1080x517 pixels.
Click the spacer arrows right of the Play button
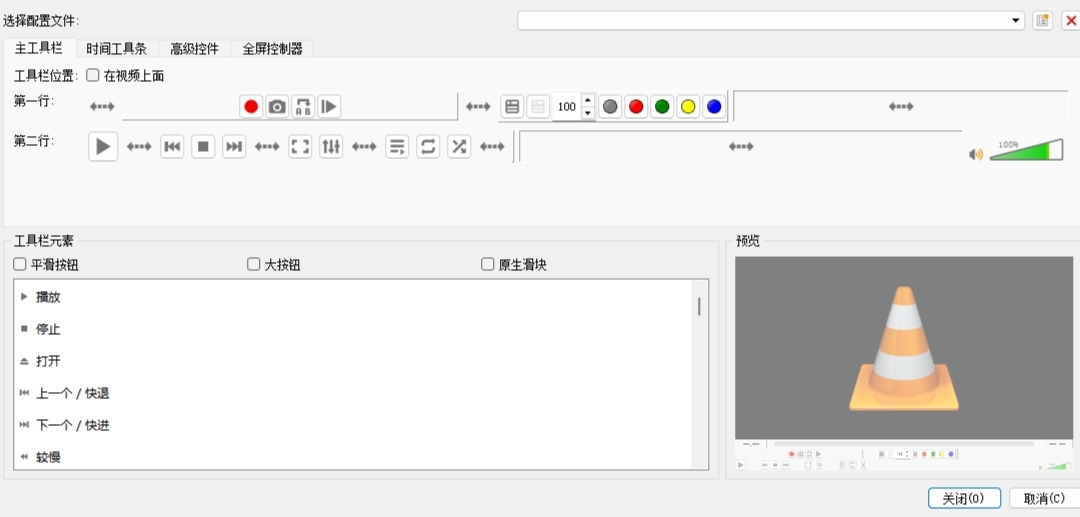point(139,147)
